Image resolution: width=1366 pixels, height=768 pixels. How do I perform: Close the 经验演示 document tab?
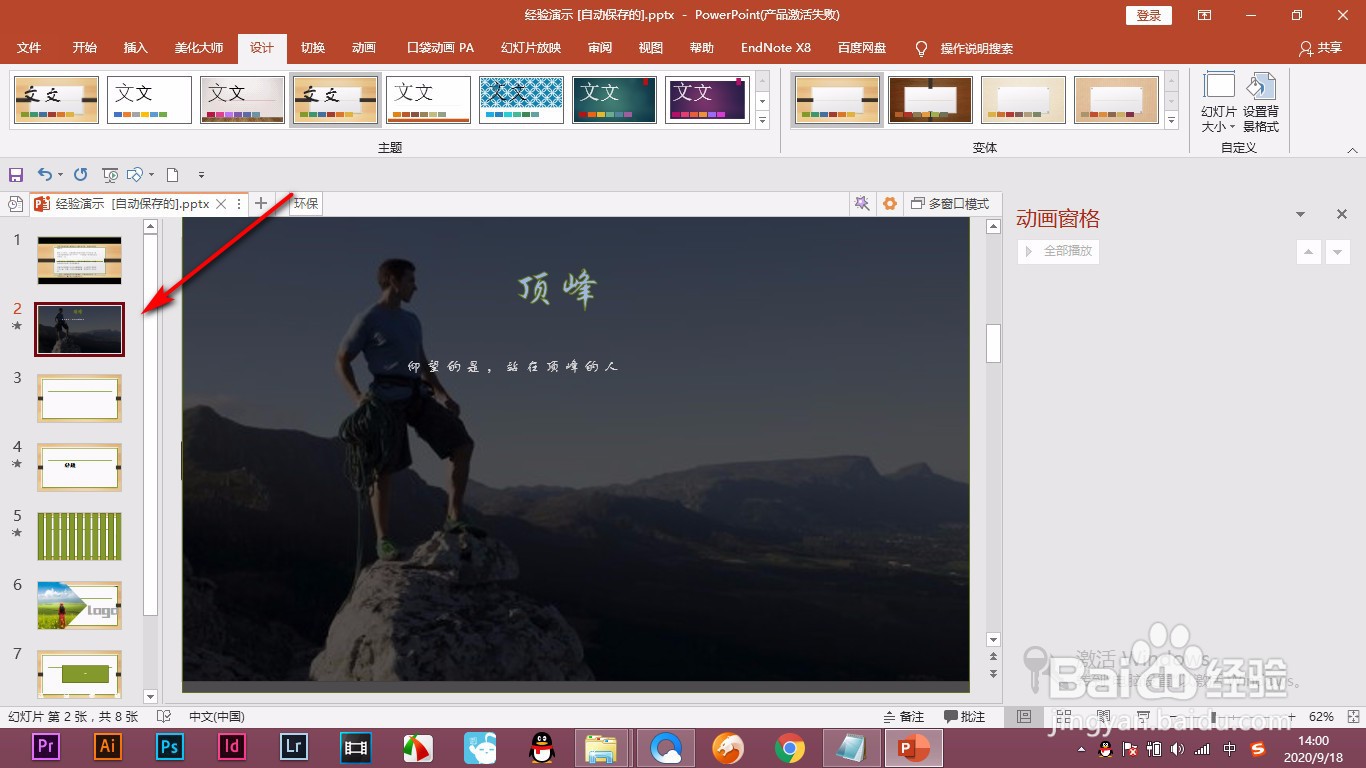point(221,204)
